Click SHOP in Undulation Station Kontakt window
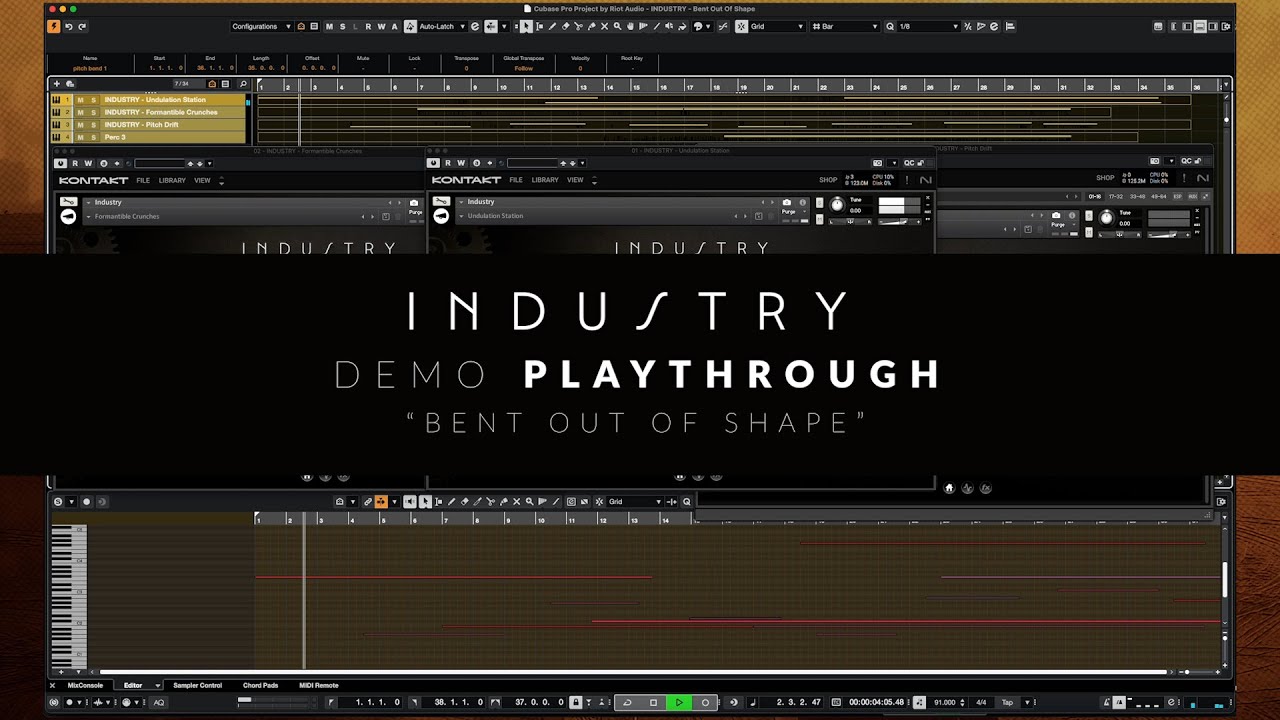 tap(828, 179)
